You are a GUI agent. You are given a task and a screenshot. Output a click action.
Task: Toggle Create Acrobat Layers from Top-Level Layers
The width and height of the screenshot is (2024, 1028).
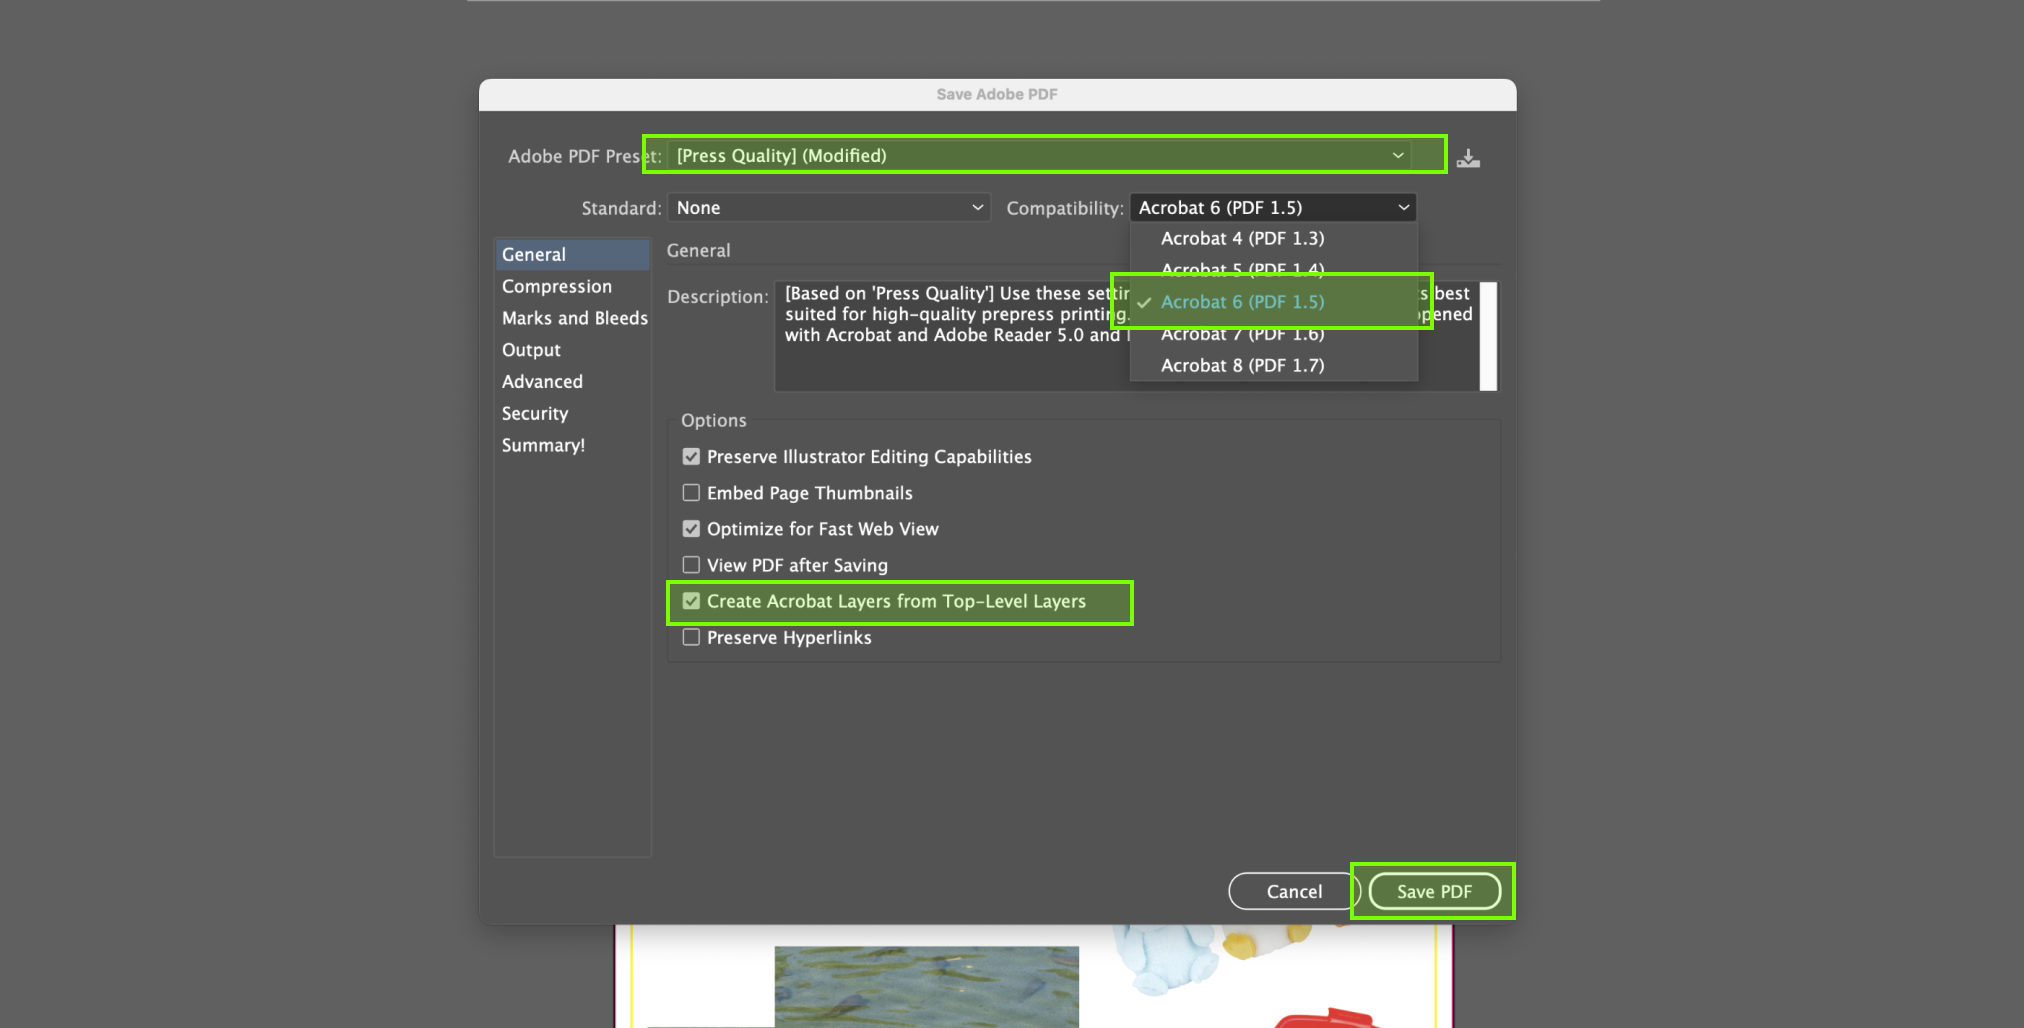click(691, 602)
